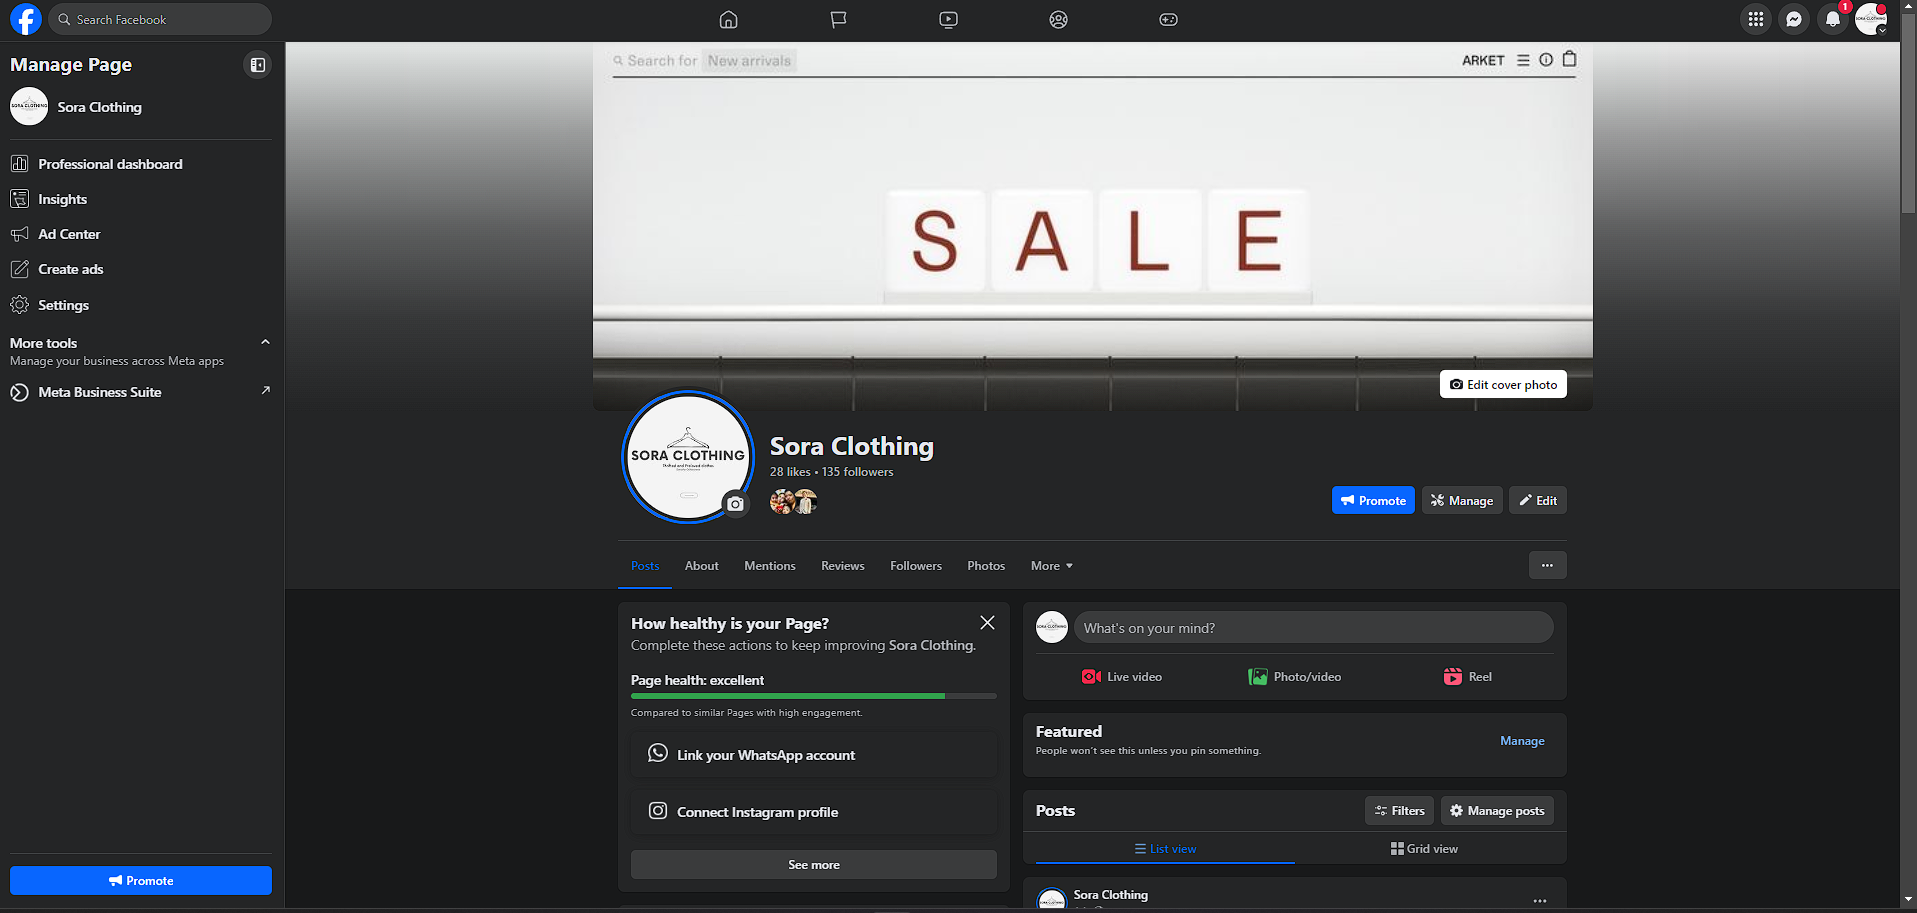Click the sidebar Promote button

[x=141, y=880]
